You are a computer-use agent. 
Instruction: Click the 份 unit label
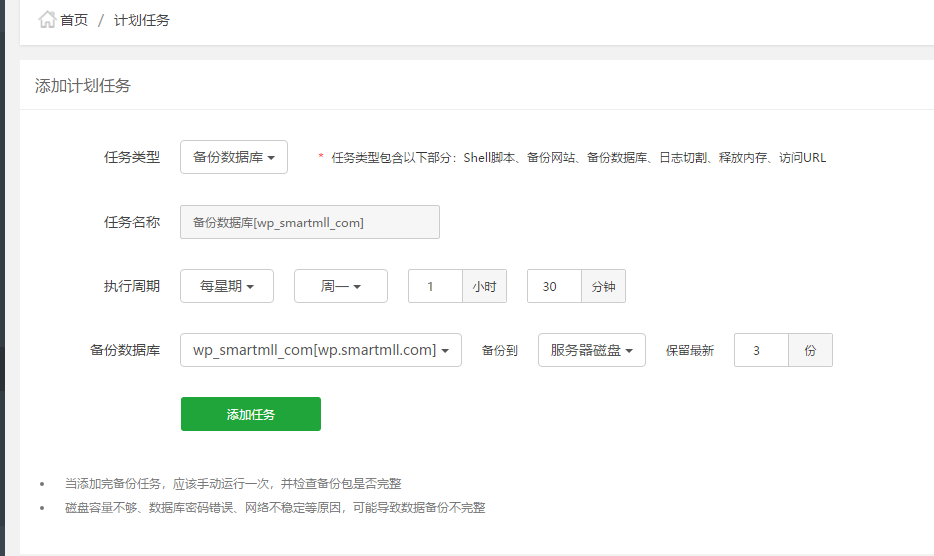(x=810, y=350)
